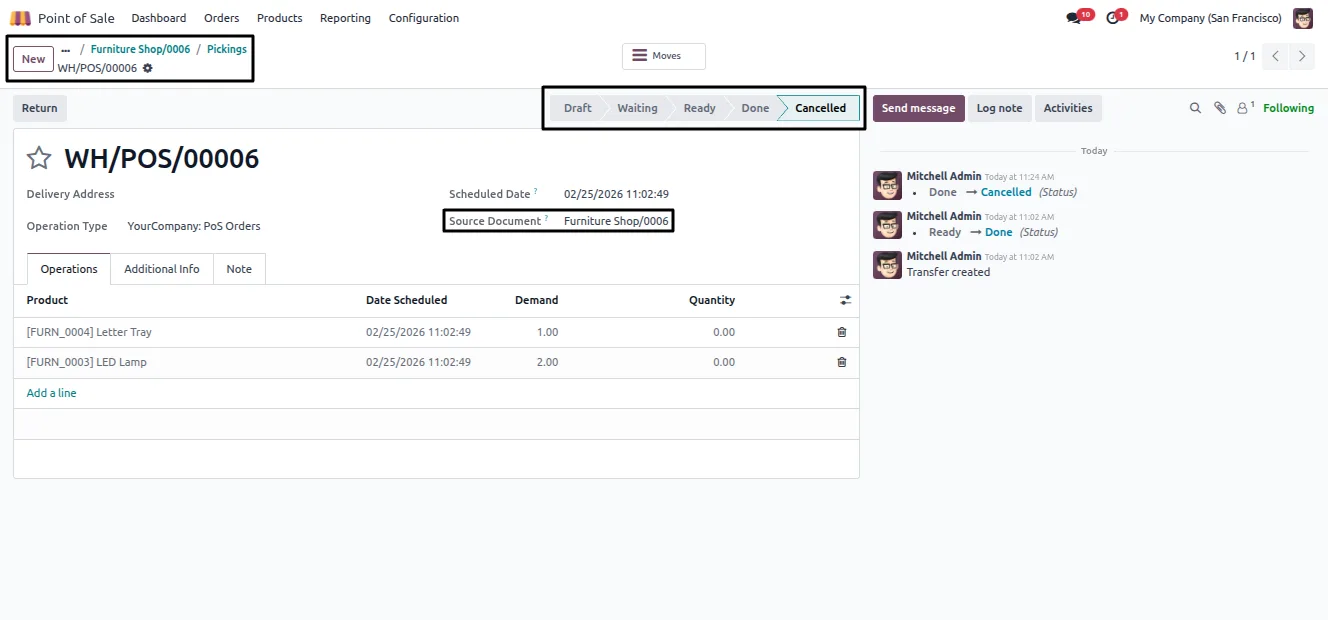Select the Draft status stage
This screenshot has height=620, width=1328.
tap(577, 108)
